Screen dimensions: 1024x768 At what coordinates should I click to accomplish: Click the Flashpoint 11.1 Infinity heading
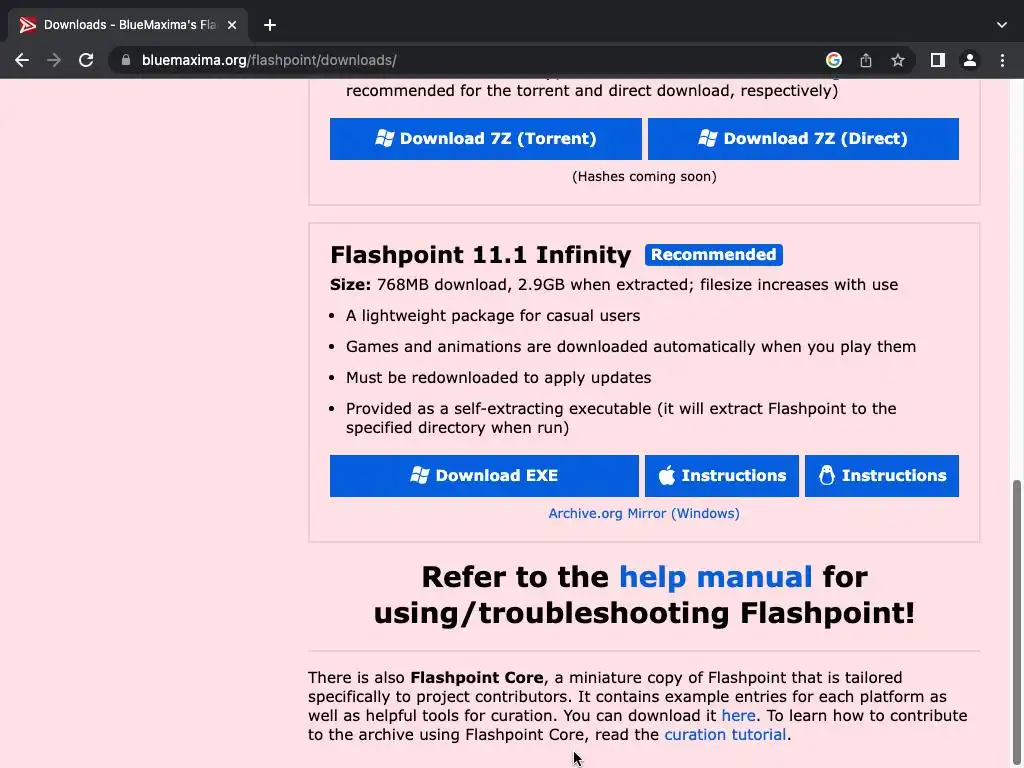point(481,255)
